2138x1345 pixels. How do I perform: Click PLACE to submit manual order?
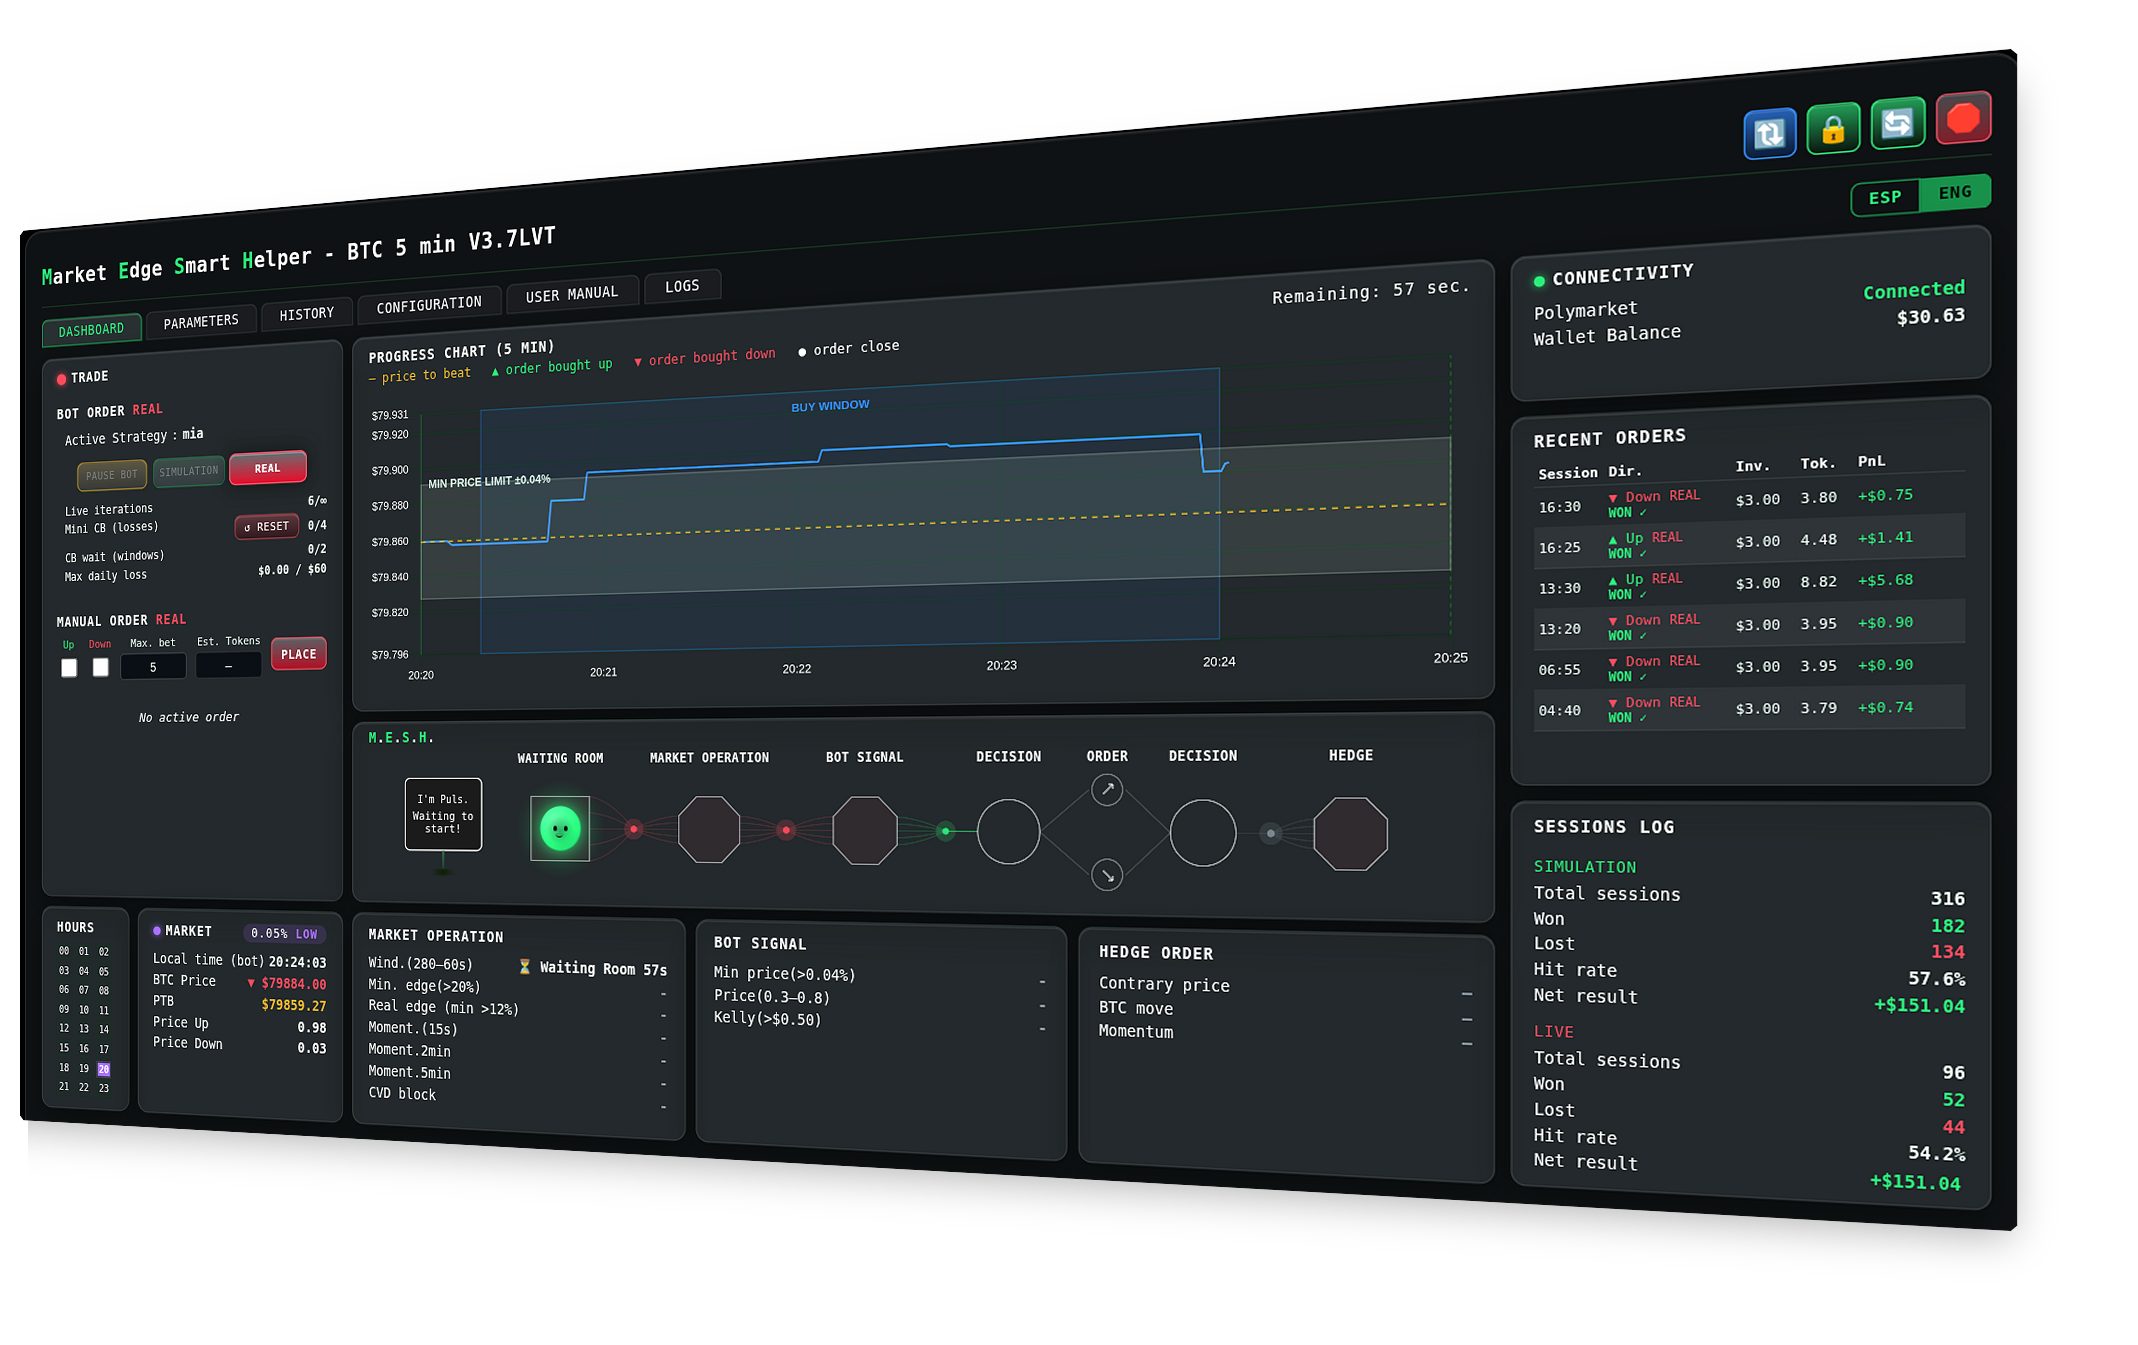298,654
